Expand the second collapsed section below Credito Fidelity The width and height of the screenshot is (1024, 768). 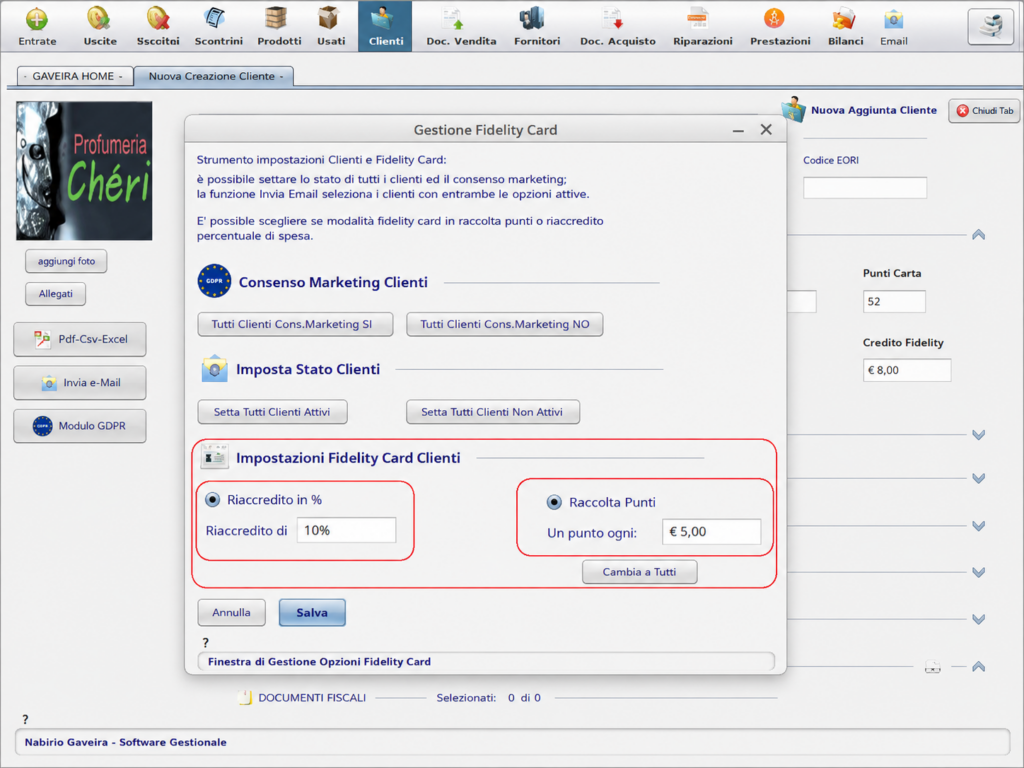978,478
